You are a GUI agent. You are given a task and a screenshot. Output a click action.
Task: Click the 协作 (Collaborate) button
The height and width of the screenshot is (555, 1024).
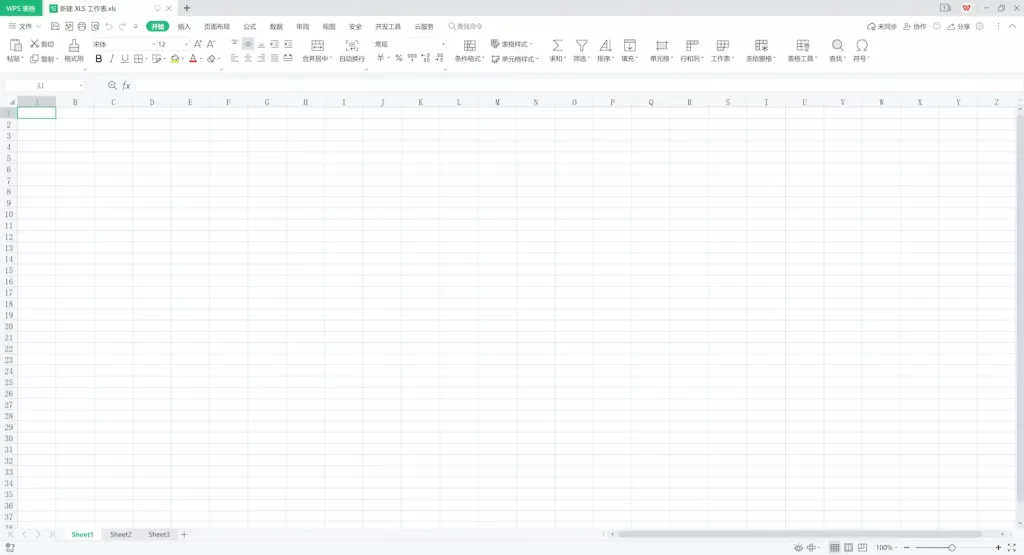[x=915, y=26]
